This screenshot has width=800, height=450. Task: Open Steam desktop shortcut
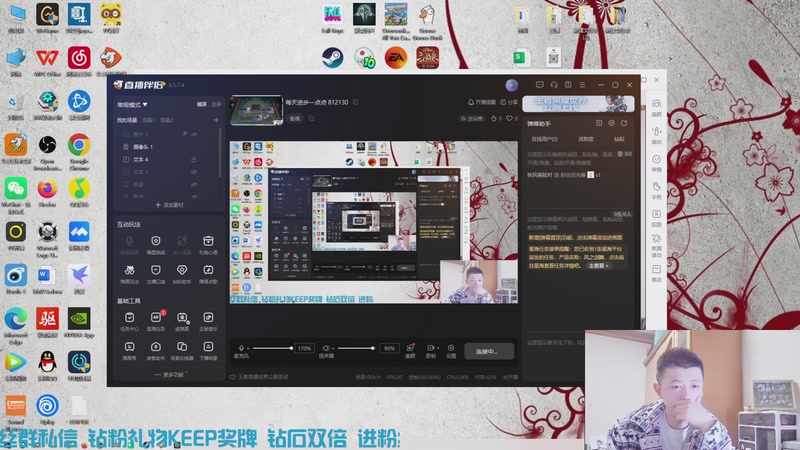332,58
